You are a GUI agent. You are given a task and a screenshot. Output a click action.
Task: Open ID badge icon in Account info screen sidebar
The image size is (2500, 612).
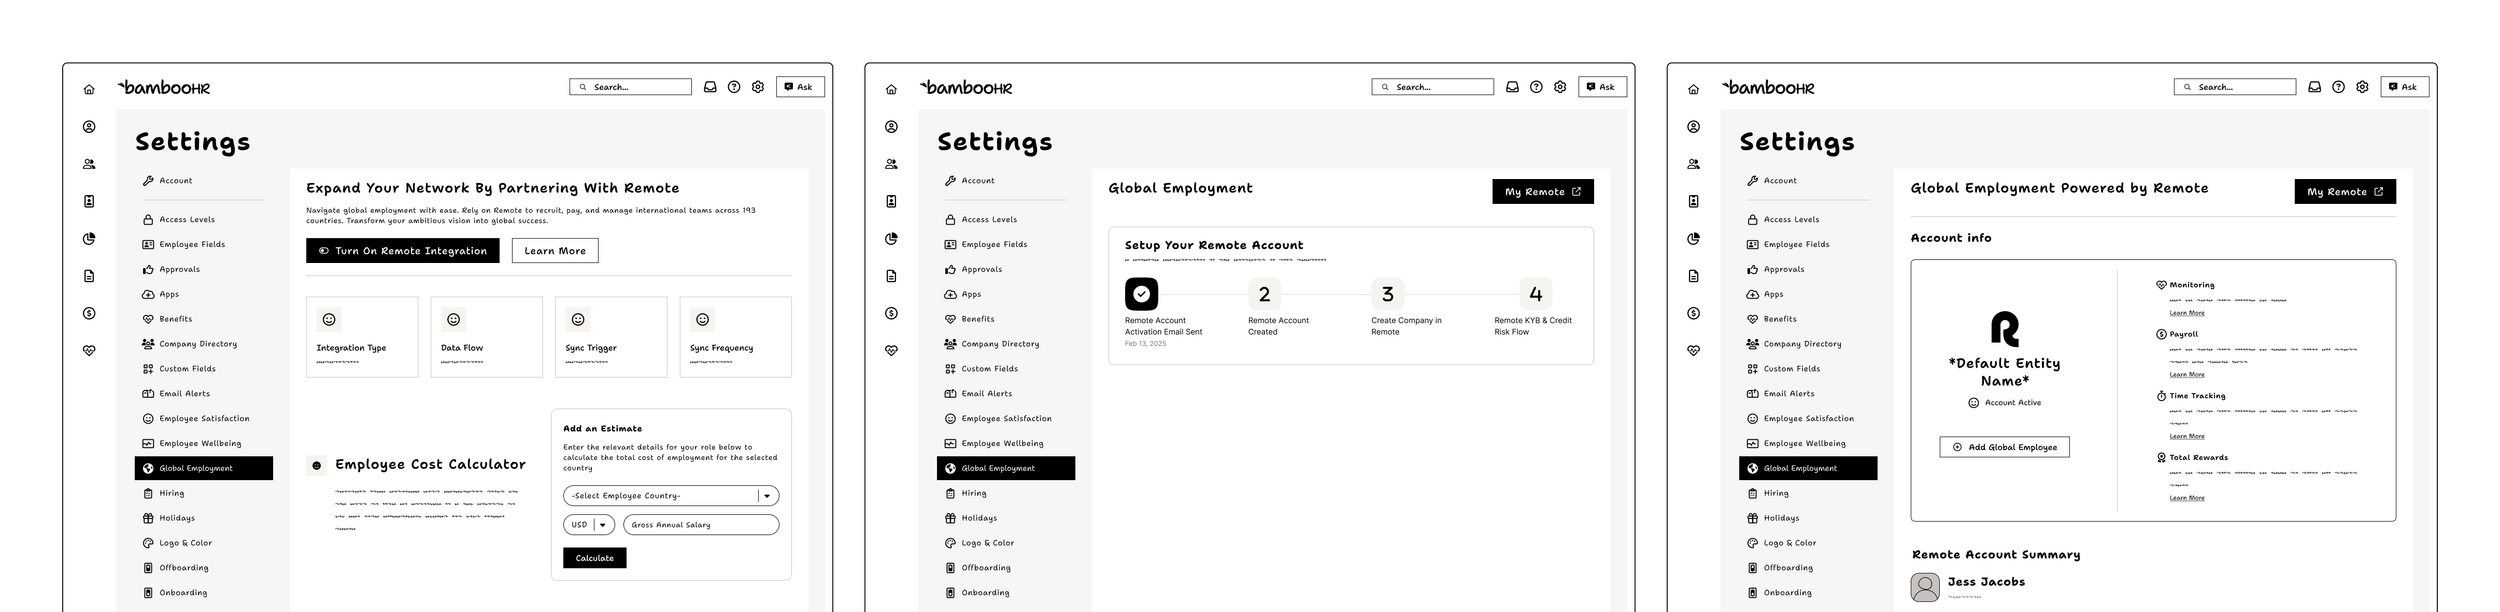[1693, 201]
